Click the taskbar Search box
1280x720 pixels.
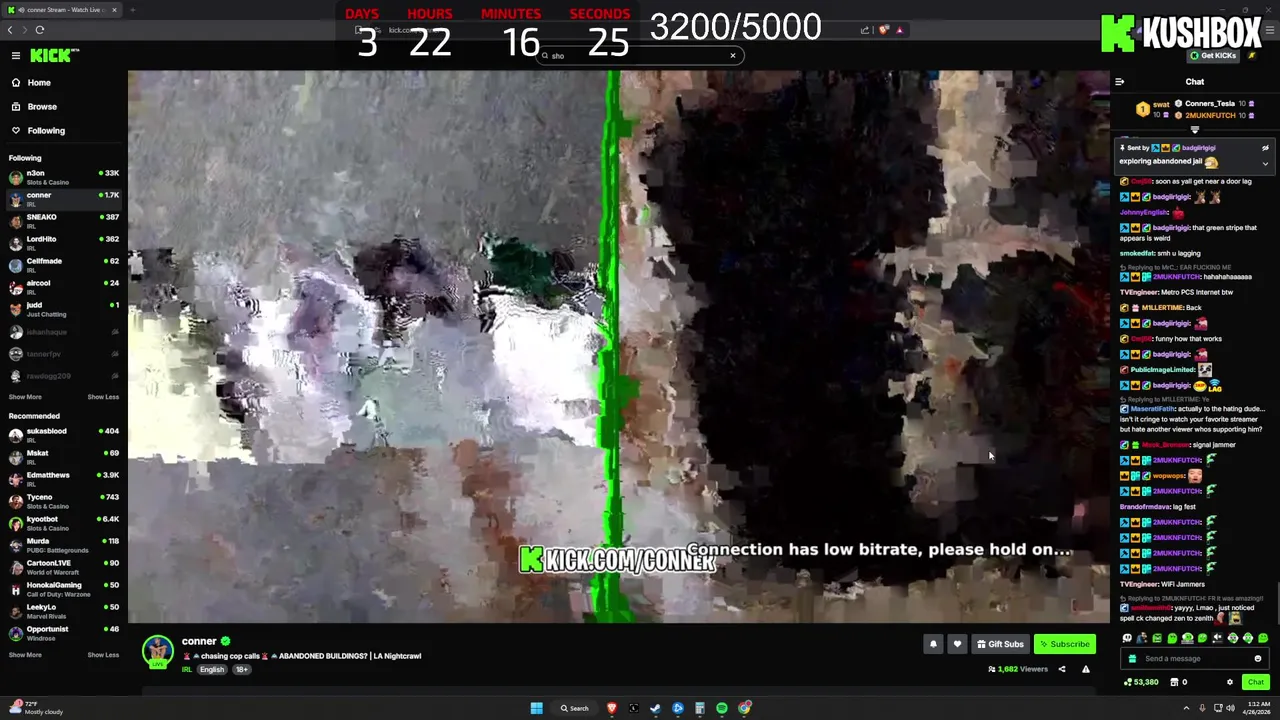pos(575,708)
